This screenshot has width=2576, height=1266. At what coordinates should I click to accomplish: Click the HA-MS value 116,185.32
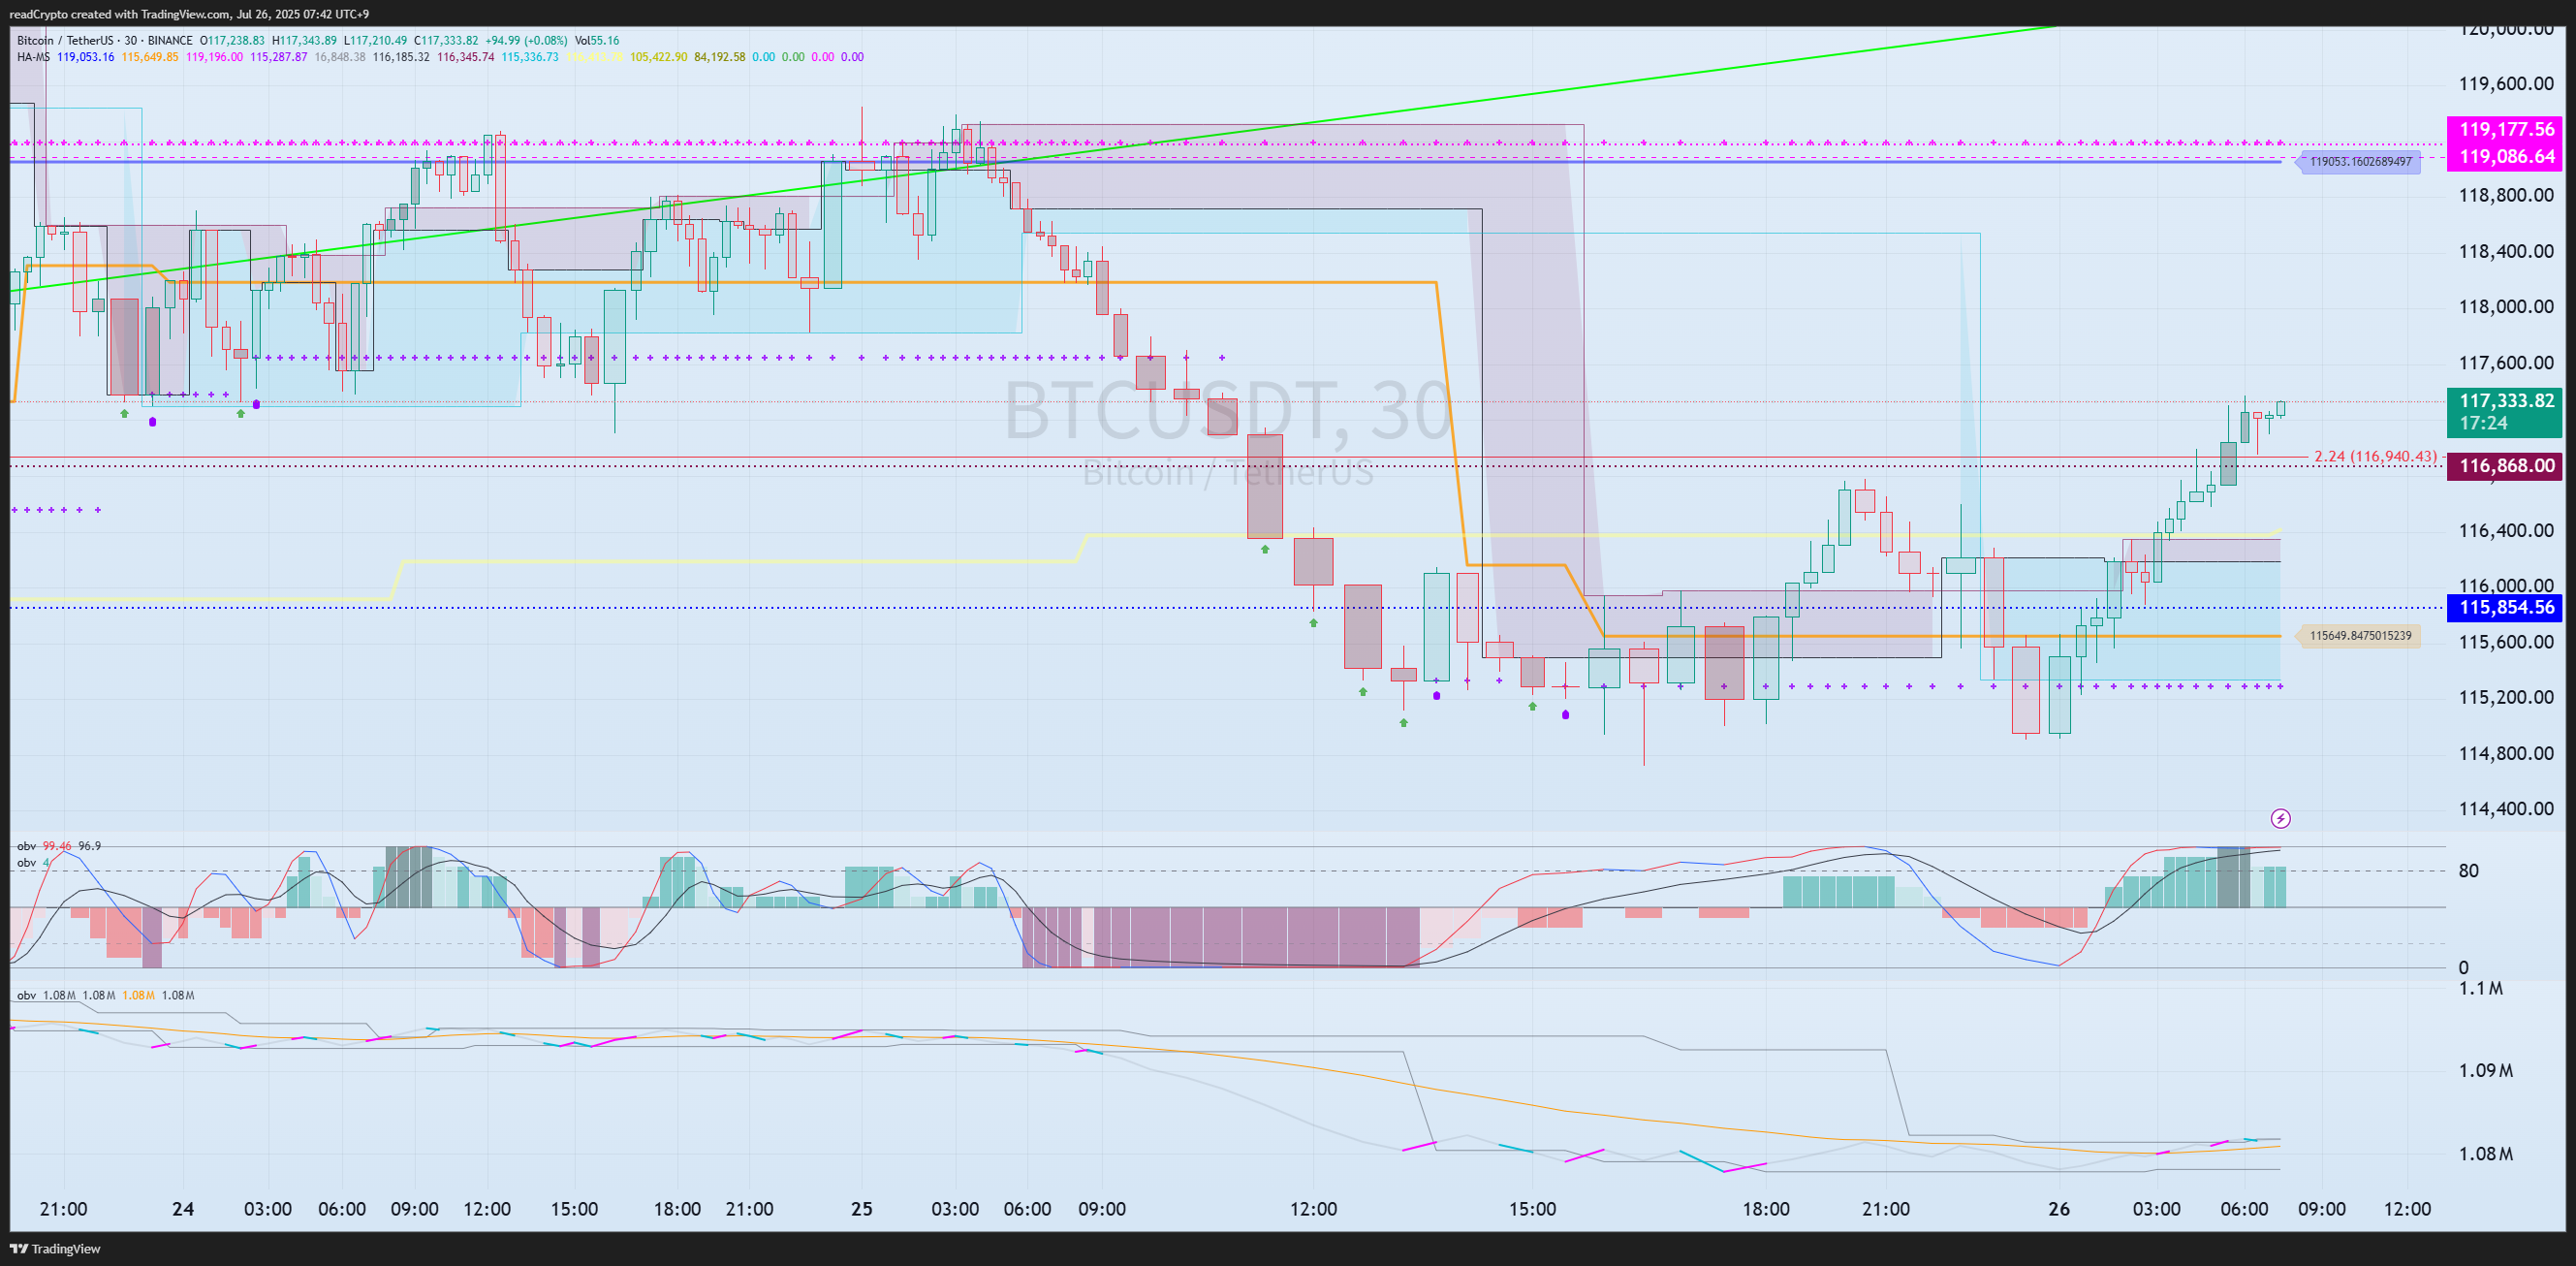401,57
